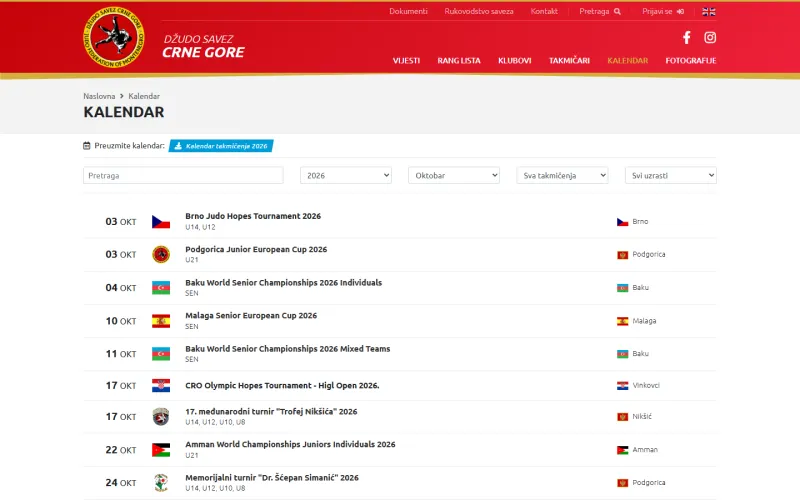Open the Dokumenti link

[409, 11]
